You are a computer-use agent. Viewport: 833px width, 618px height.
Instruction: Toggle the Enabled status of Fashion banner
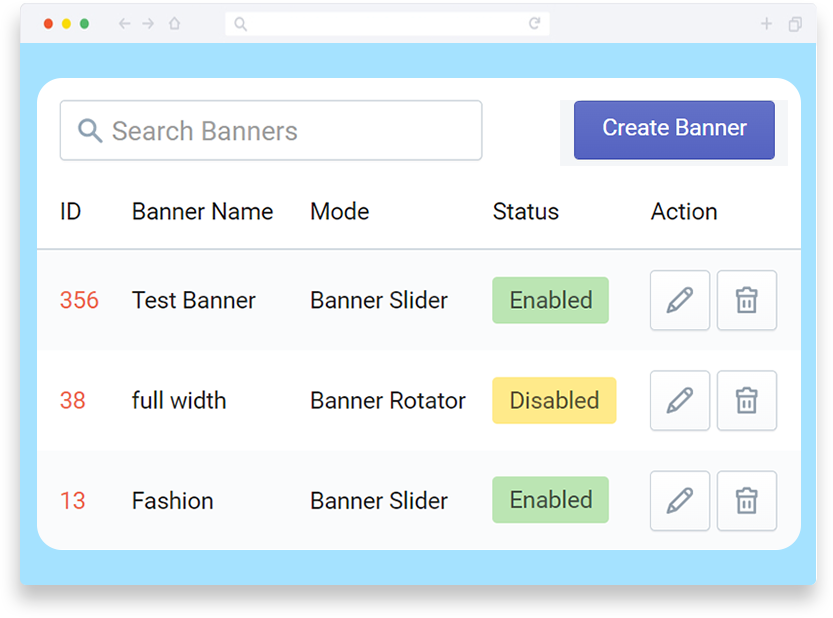[550, 500]
